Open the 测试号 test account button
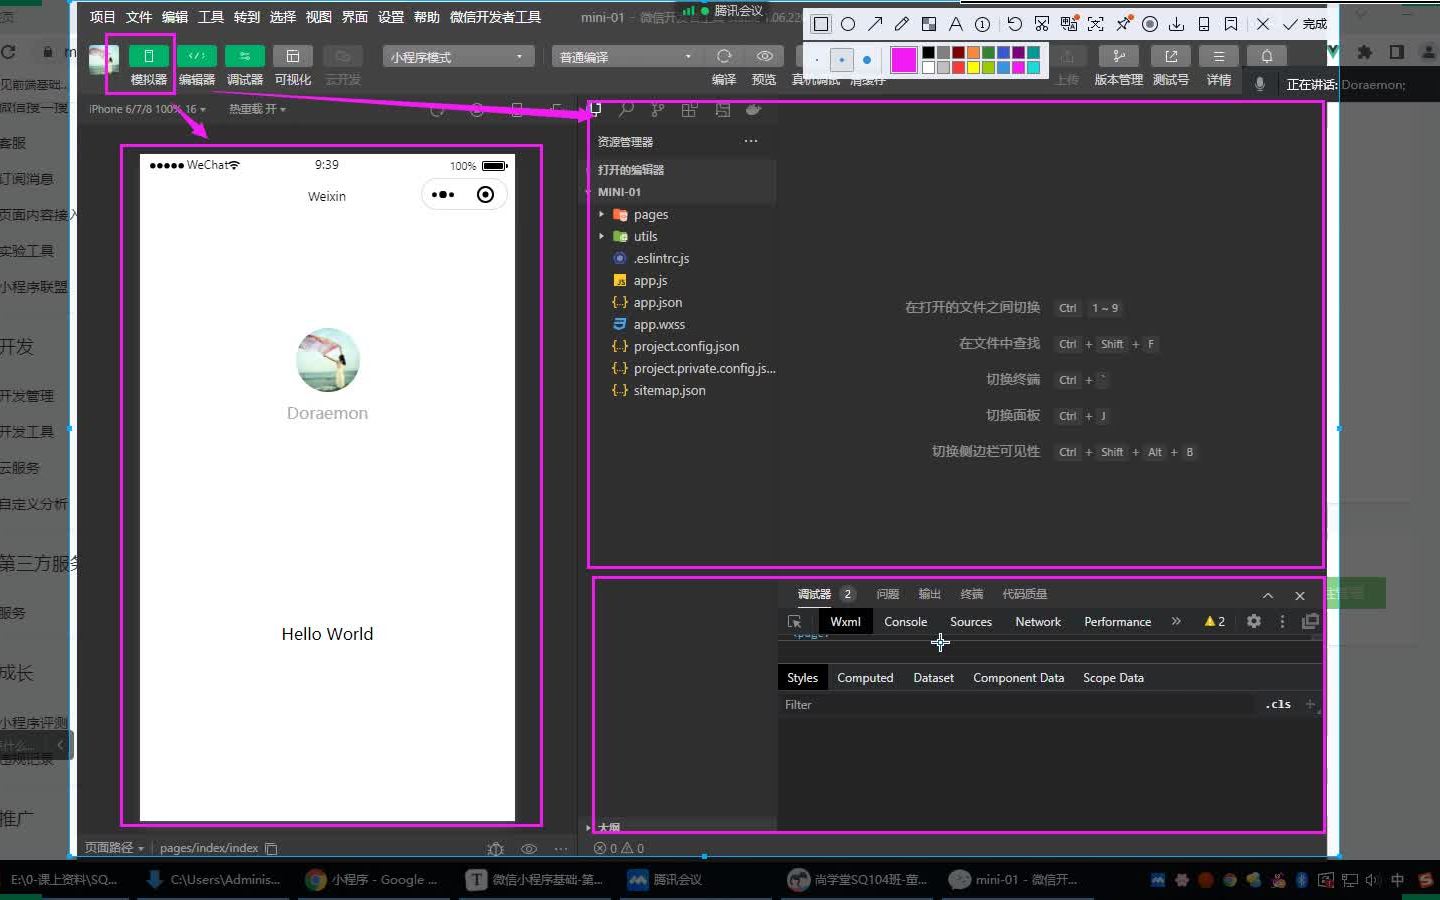This screenshot has width=1440, height=900. [1170, 56]
